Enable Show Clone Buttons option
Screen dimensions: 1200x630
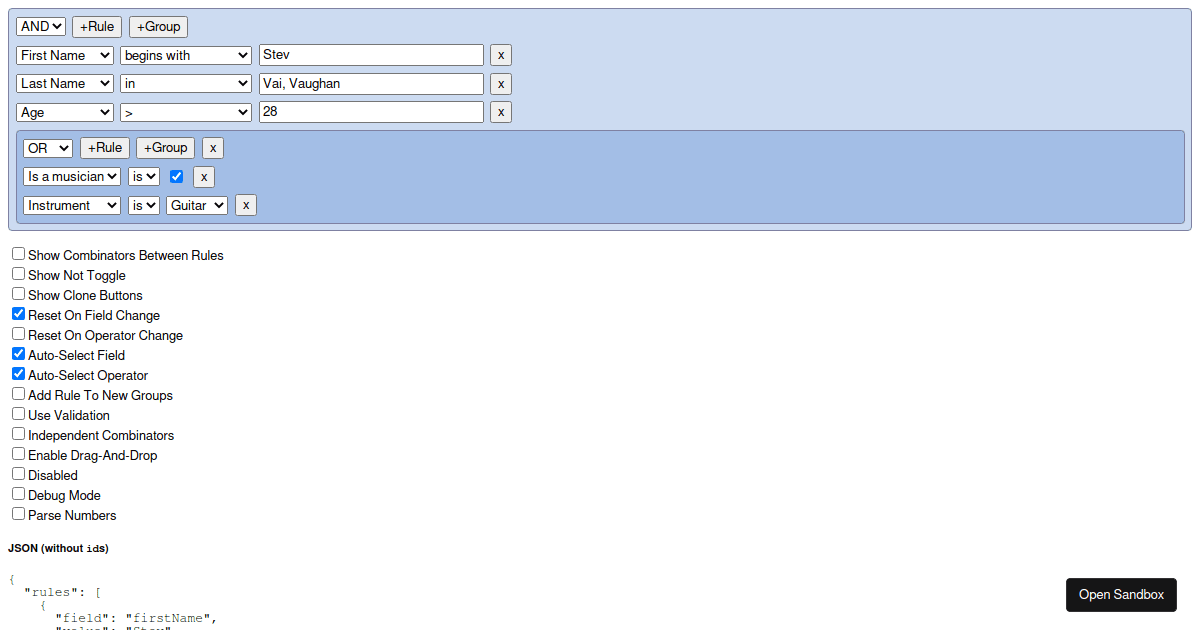pos(18,294)
